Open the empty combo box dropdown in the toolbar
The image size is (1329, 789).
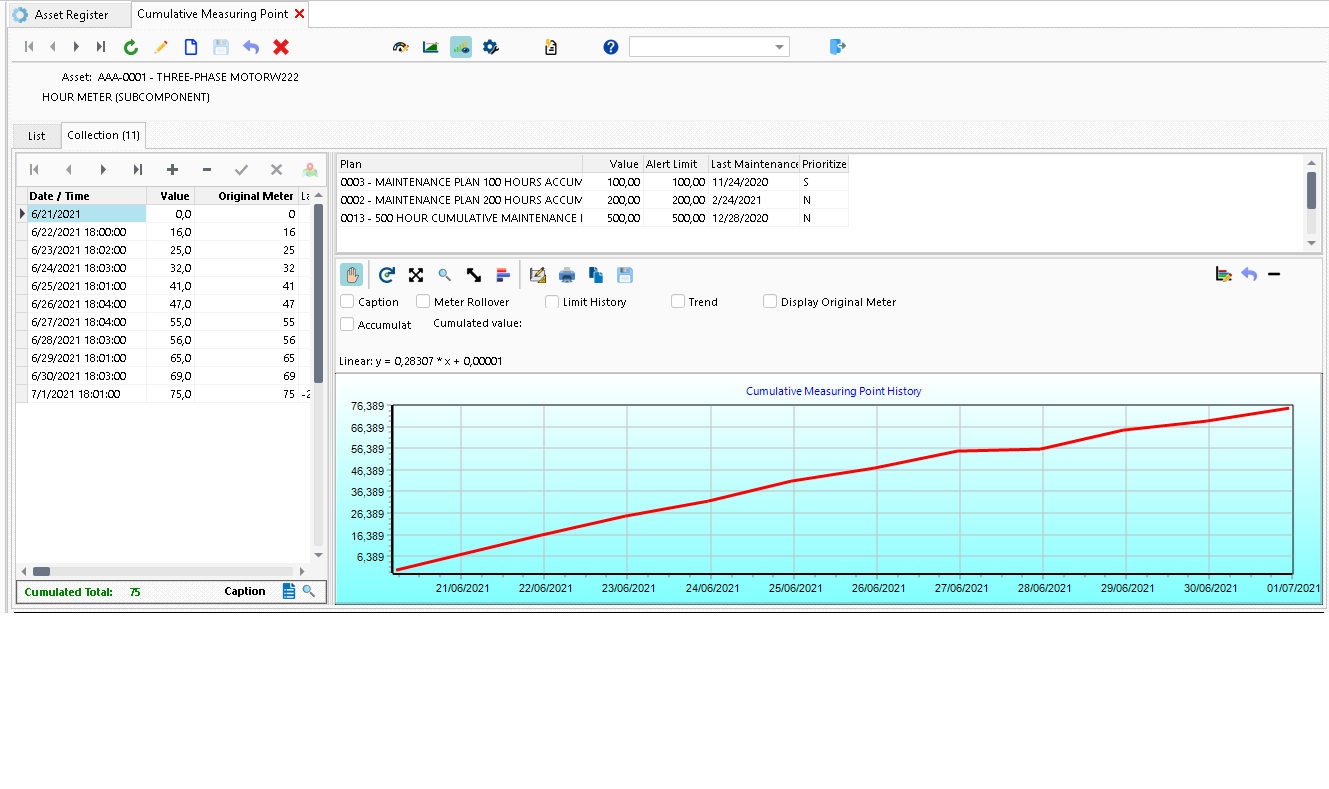tap(779, 46)
